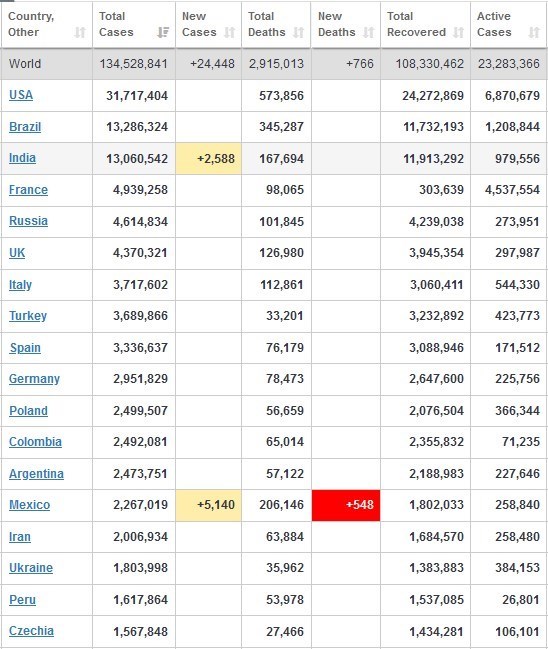This screenshot has width=548, height=649.
Task: Sort by Total Recovered arrows icon
Action: click(458, 32)
